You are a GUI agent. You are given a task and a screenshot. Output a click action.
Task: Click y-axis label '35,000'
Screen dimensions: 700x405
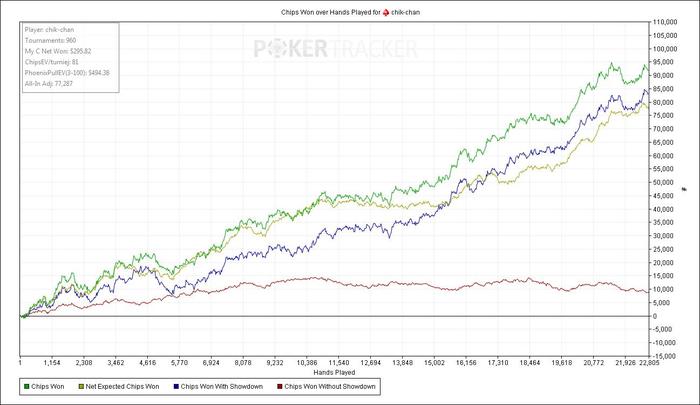coord(664,222)
